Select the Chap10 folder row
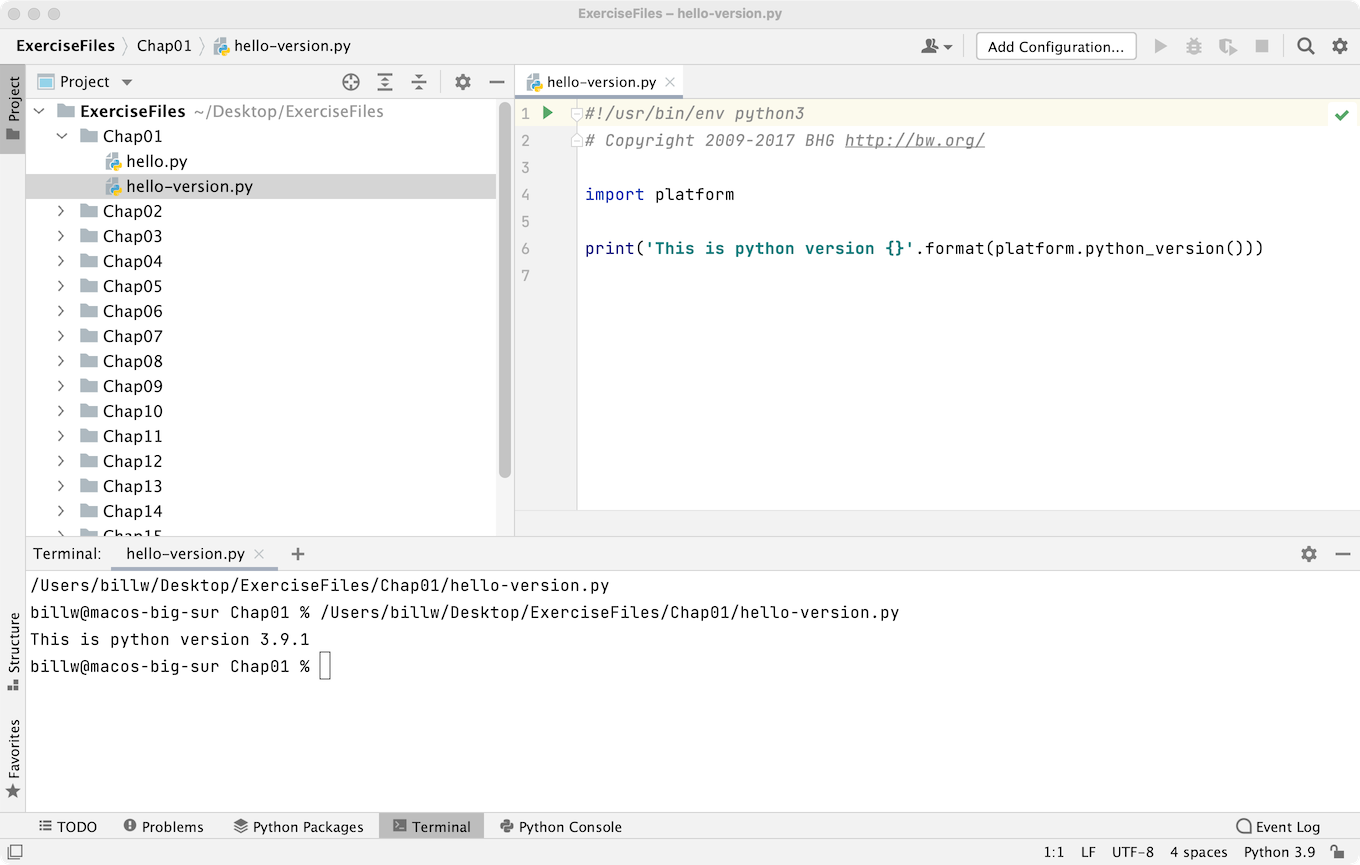 tap(261, 411)
